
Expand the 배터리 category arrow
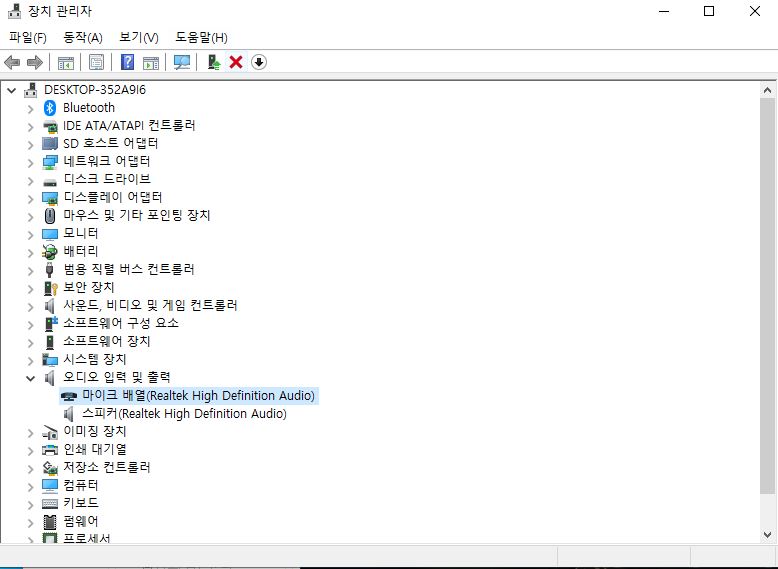tap(30, 253)
